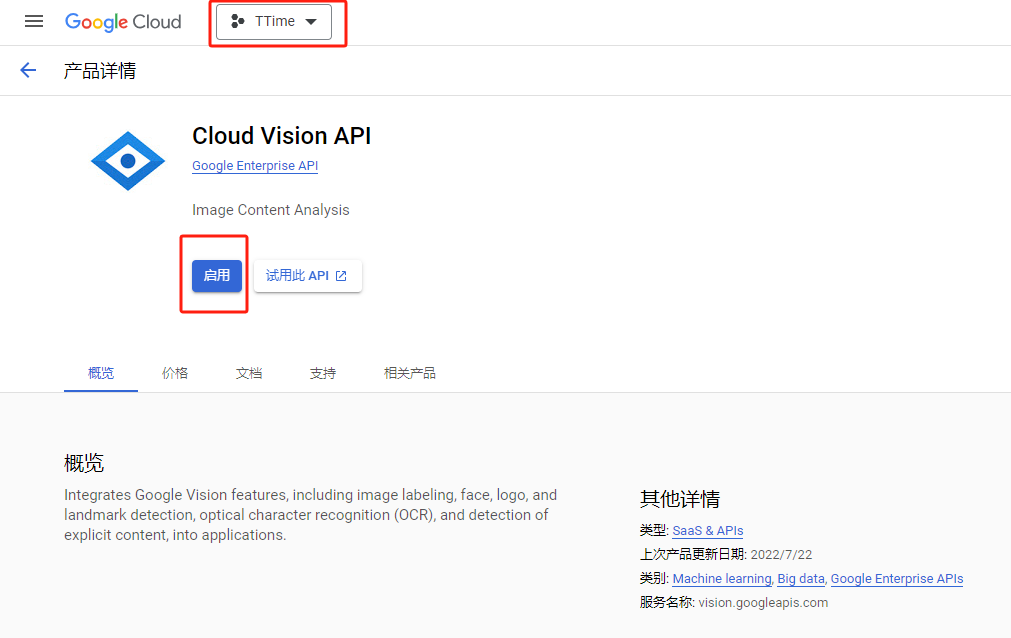Click the 试用此 API button
This screenshot has width=1011, height=638.
pos(307,275)
